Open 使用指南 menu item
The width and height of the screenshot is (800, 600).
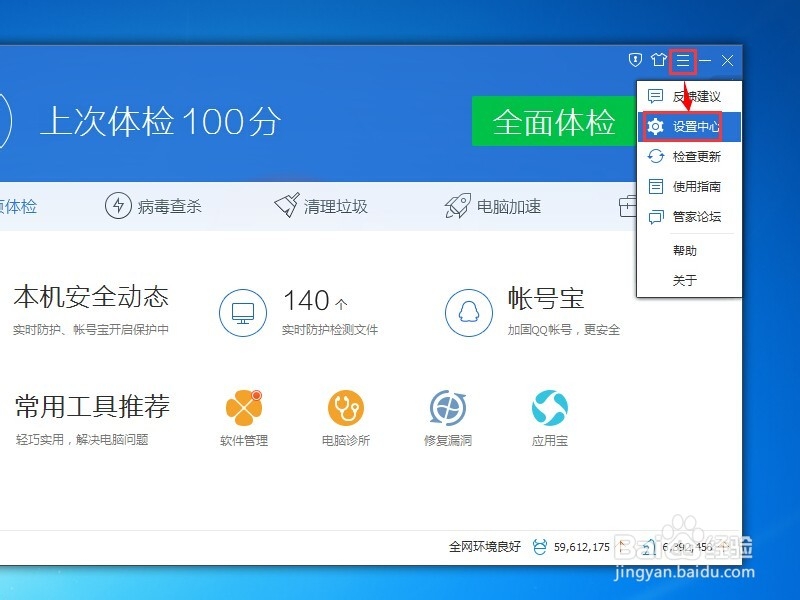point(689,186)
